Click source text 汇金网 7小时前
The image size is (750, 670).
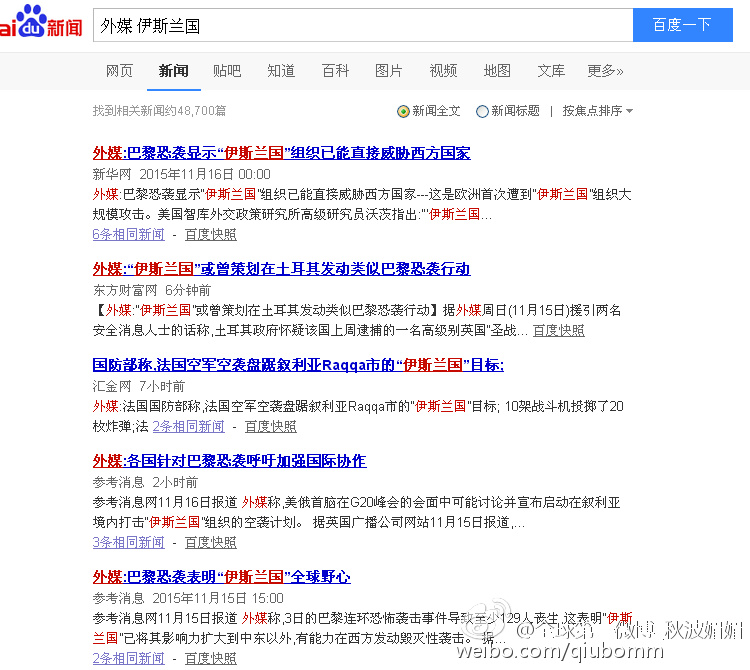tap(139, 386)
